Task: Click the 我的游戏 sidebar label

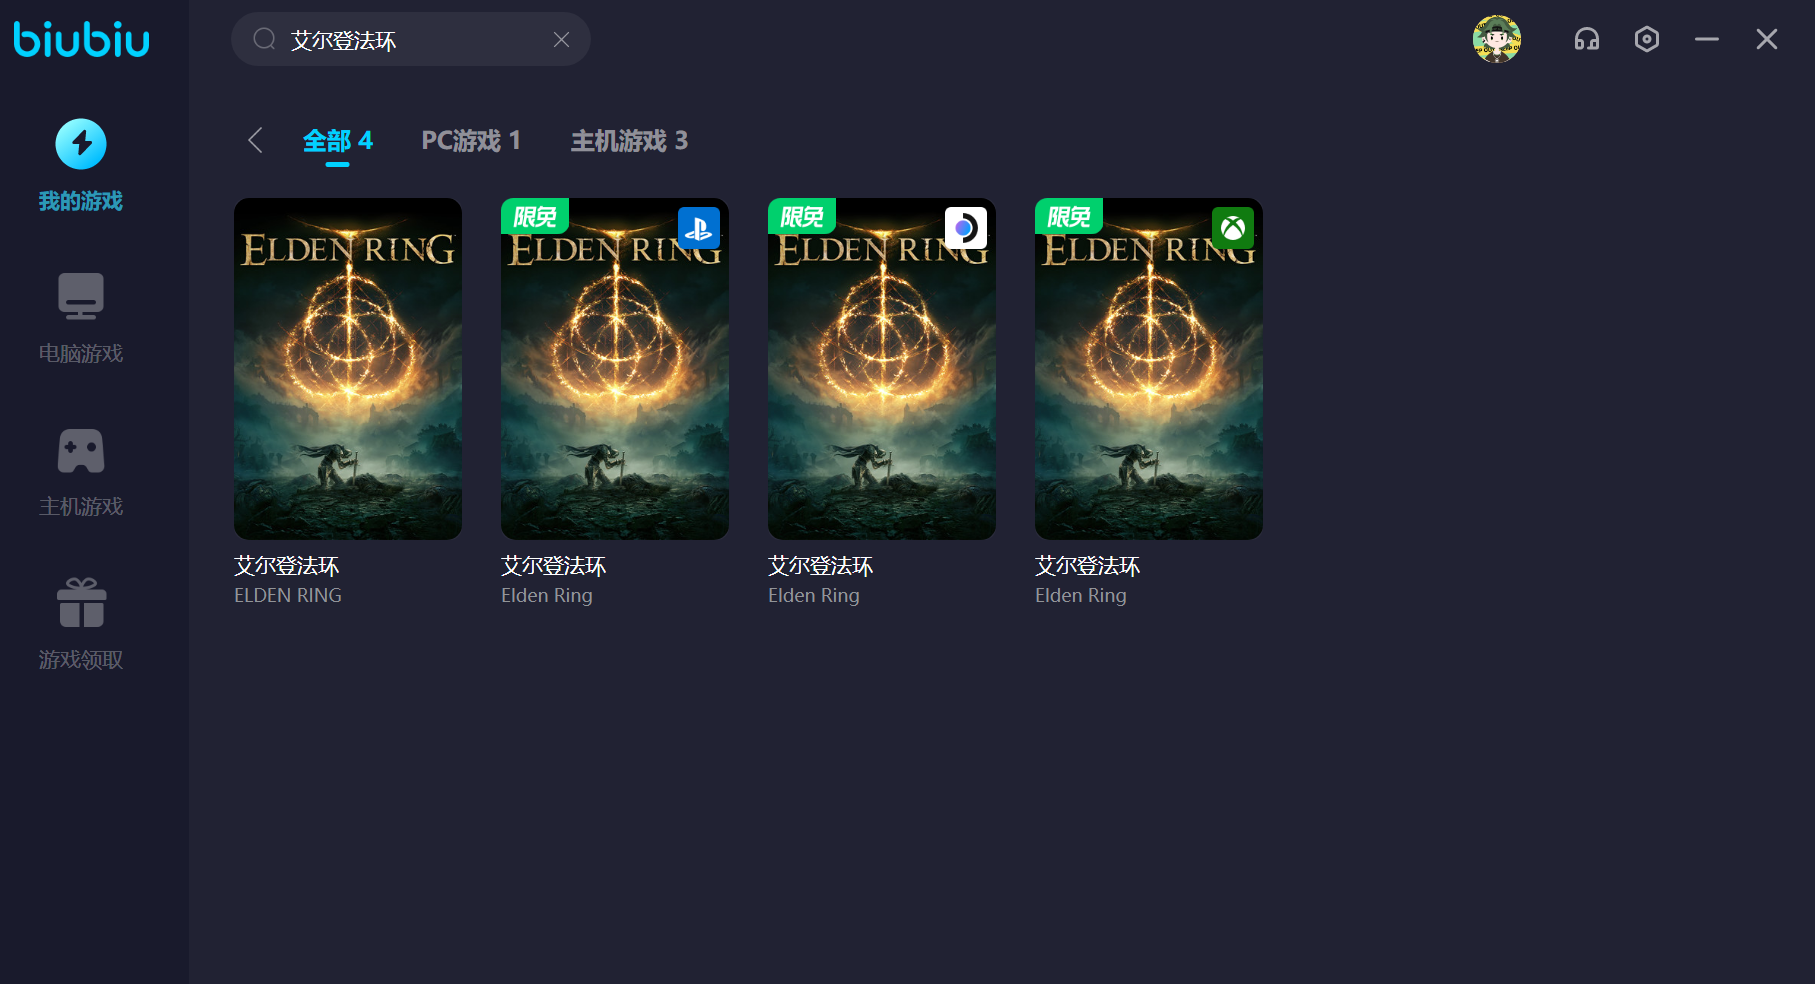Action: [81, 201]
